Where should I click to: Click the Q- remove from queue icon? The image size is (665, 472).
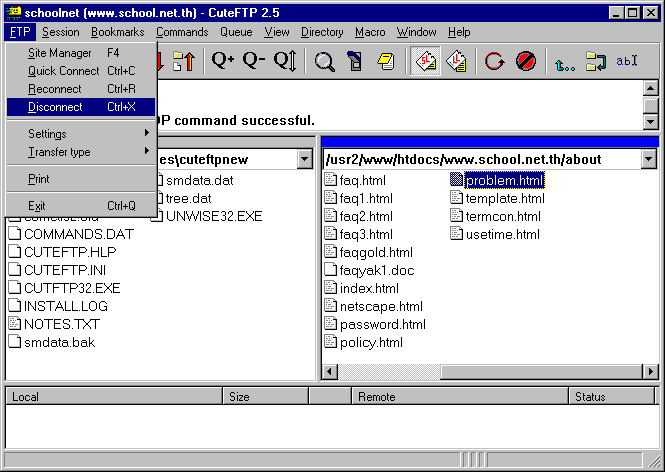[254, 61]
